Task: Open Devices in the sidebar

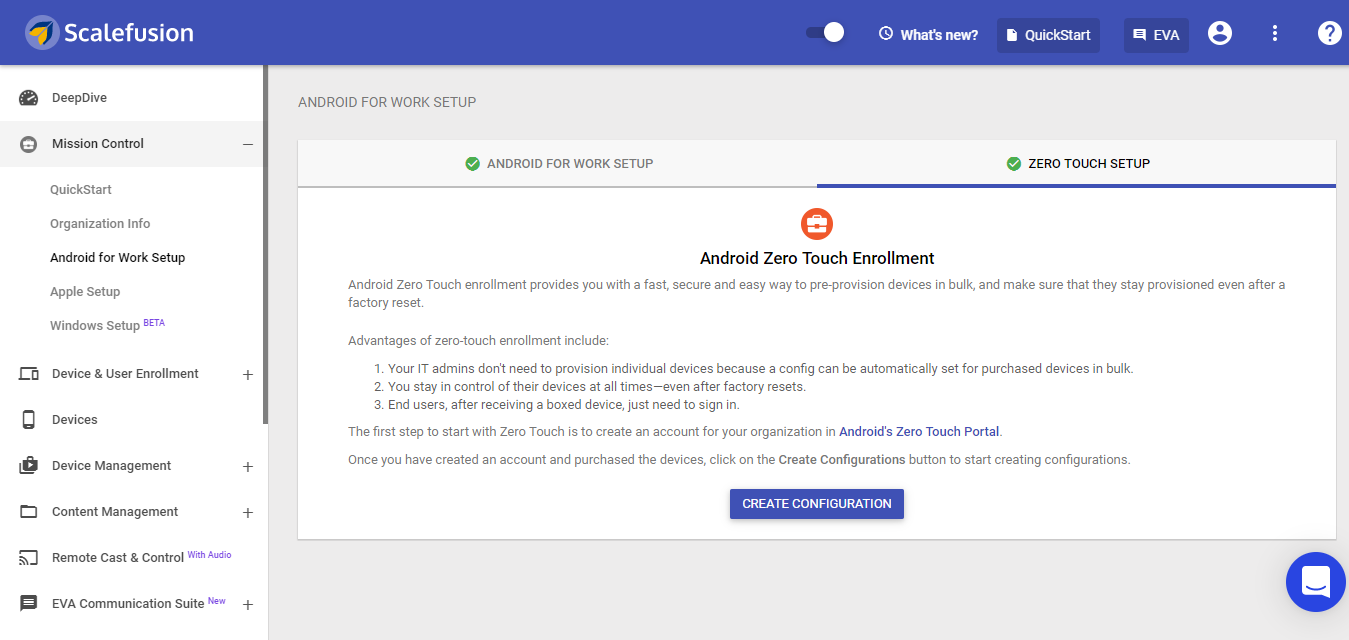Action: 75,420
